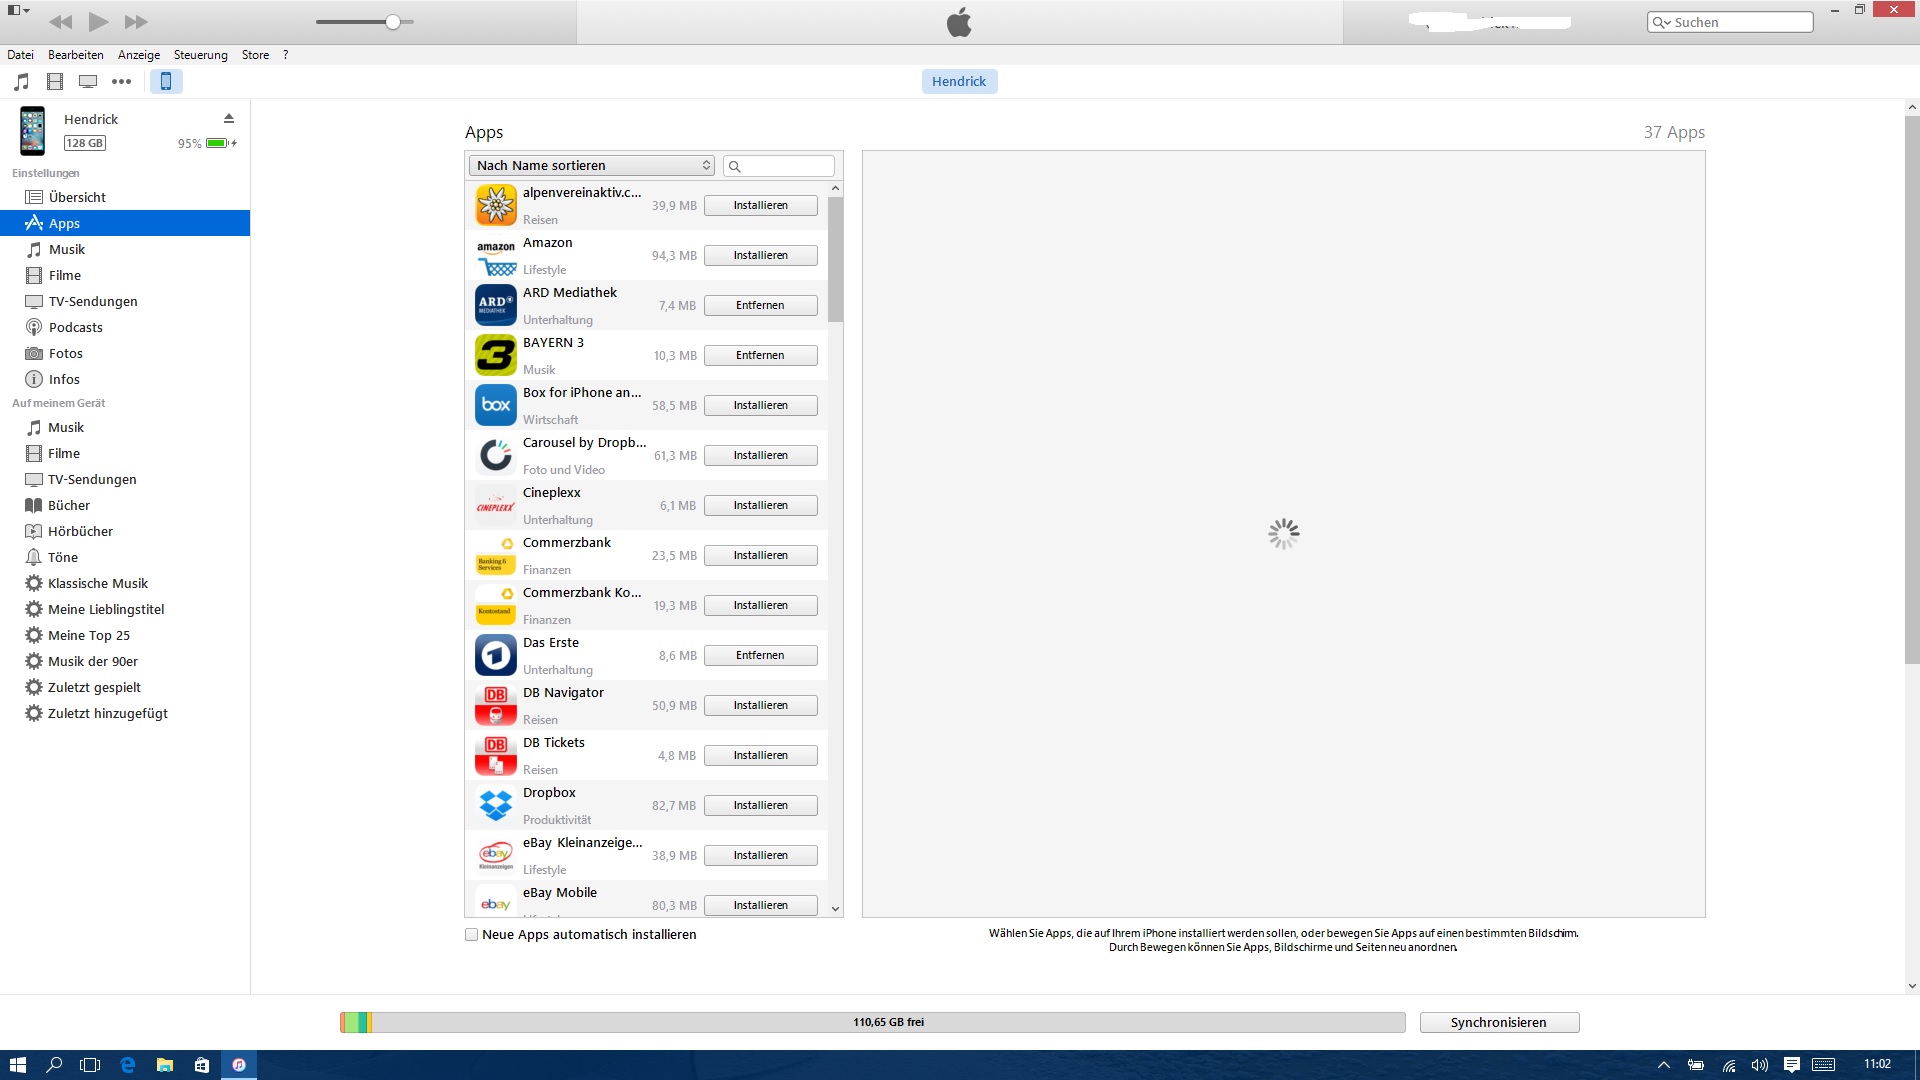Open the Steuerung menu
1920x1080 pixels.
(x=200, y=55)
